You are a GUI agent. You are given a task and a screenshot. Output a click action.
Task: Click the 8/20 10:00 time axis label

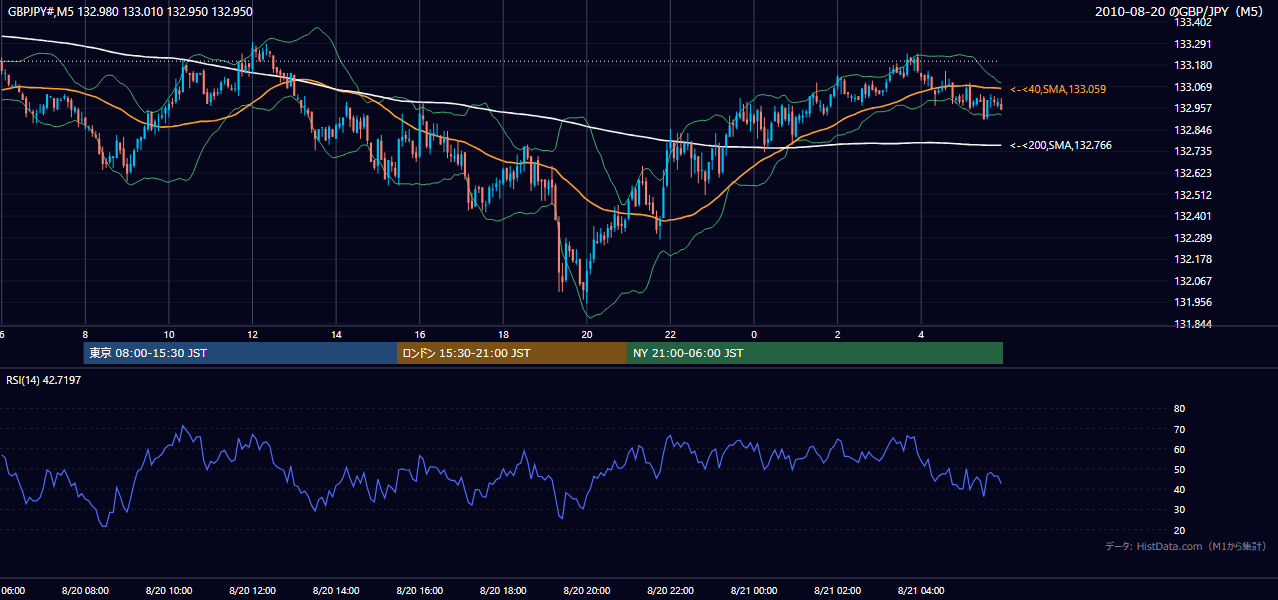point(168,590)
